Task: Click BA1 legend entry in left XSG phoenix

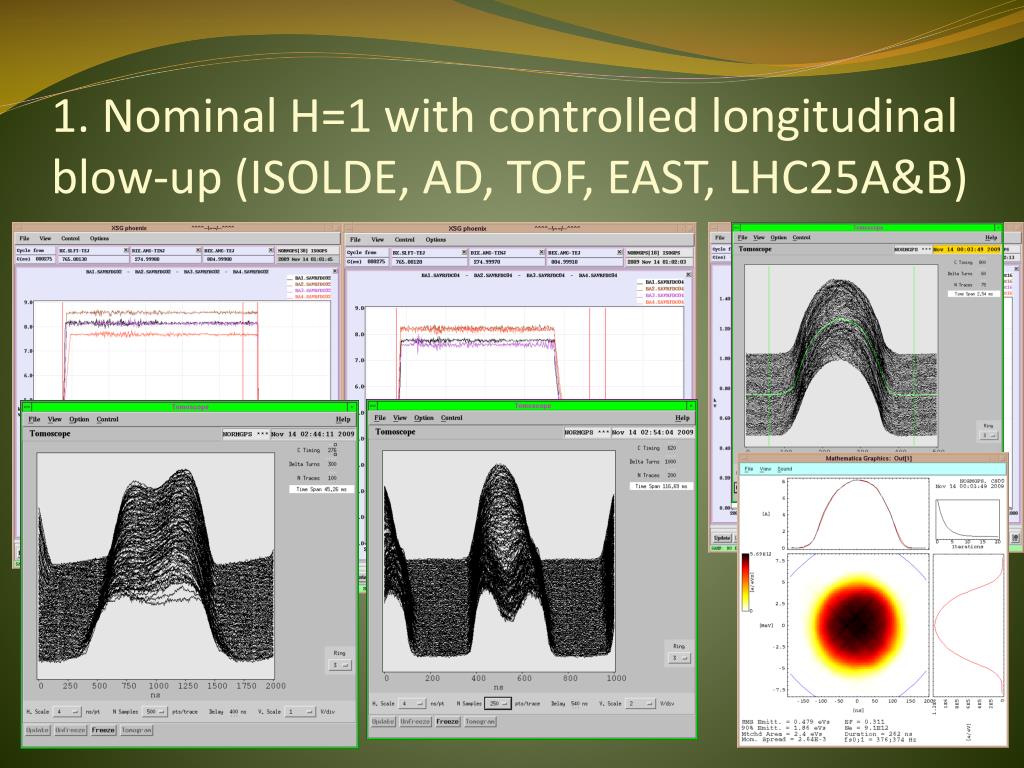Action: (x=309, y=278)
